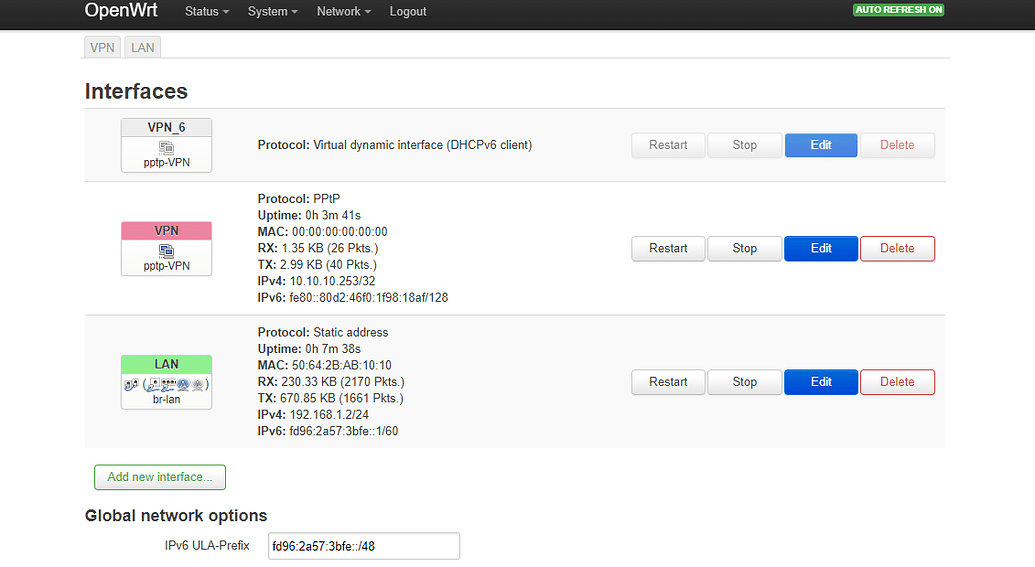Expand the System menu
Image resolution: width=1035 pixels, height=567 pixels.
[x=273, y=12]
